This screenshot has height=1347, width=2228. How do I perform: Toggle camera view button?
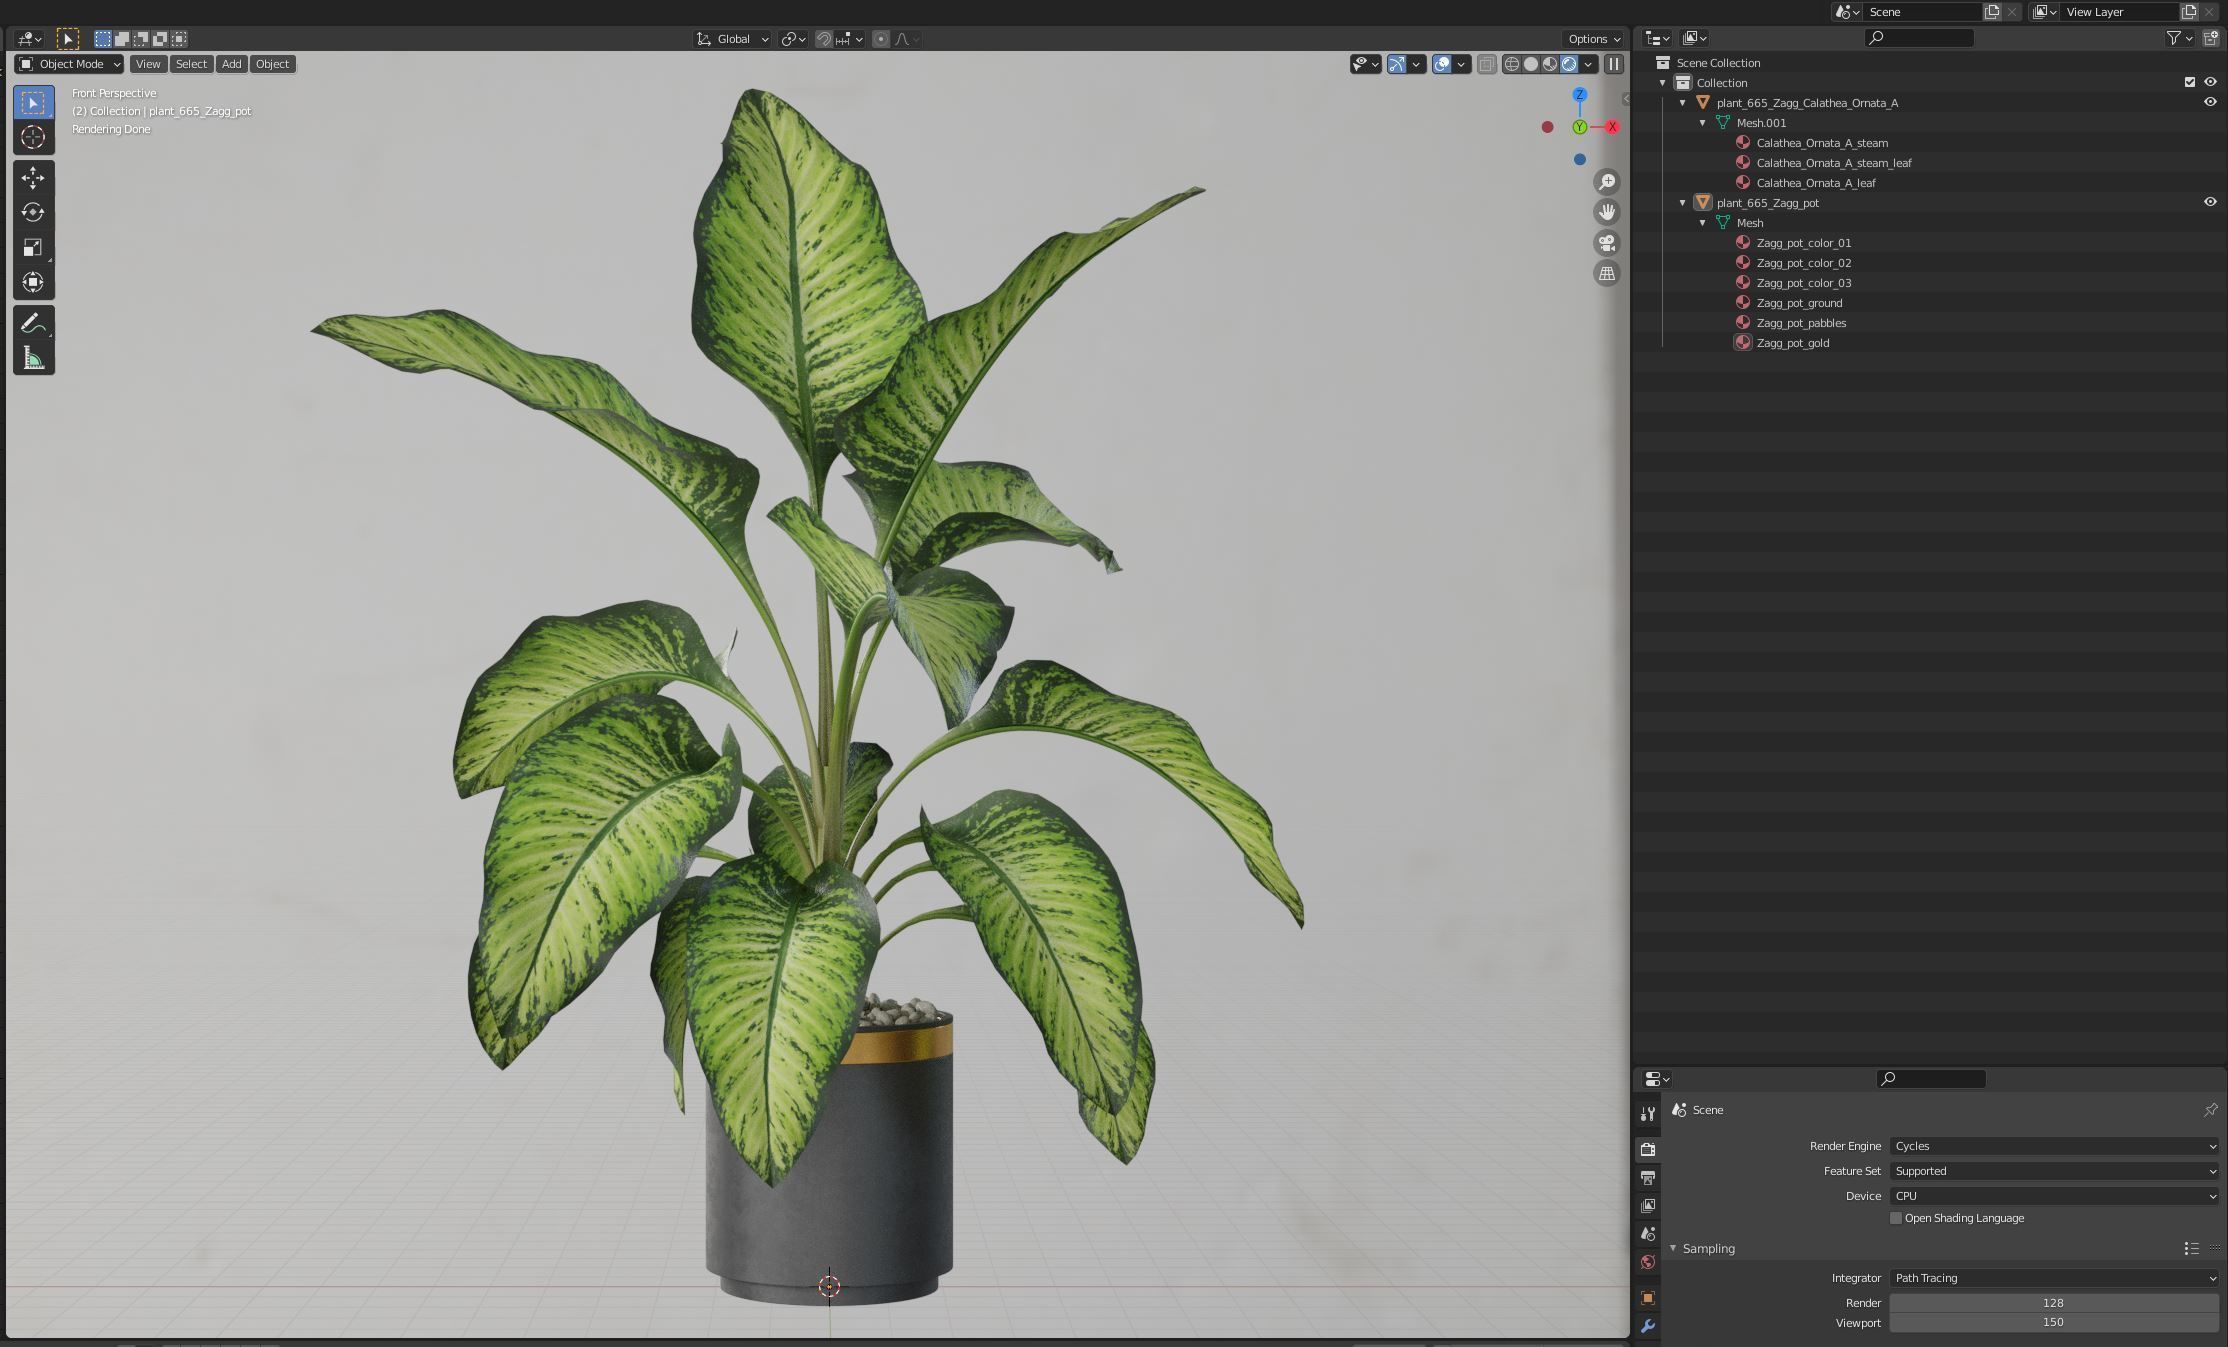point(1606,243)
